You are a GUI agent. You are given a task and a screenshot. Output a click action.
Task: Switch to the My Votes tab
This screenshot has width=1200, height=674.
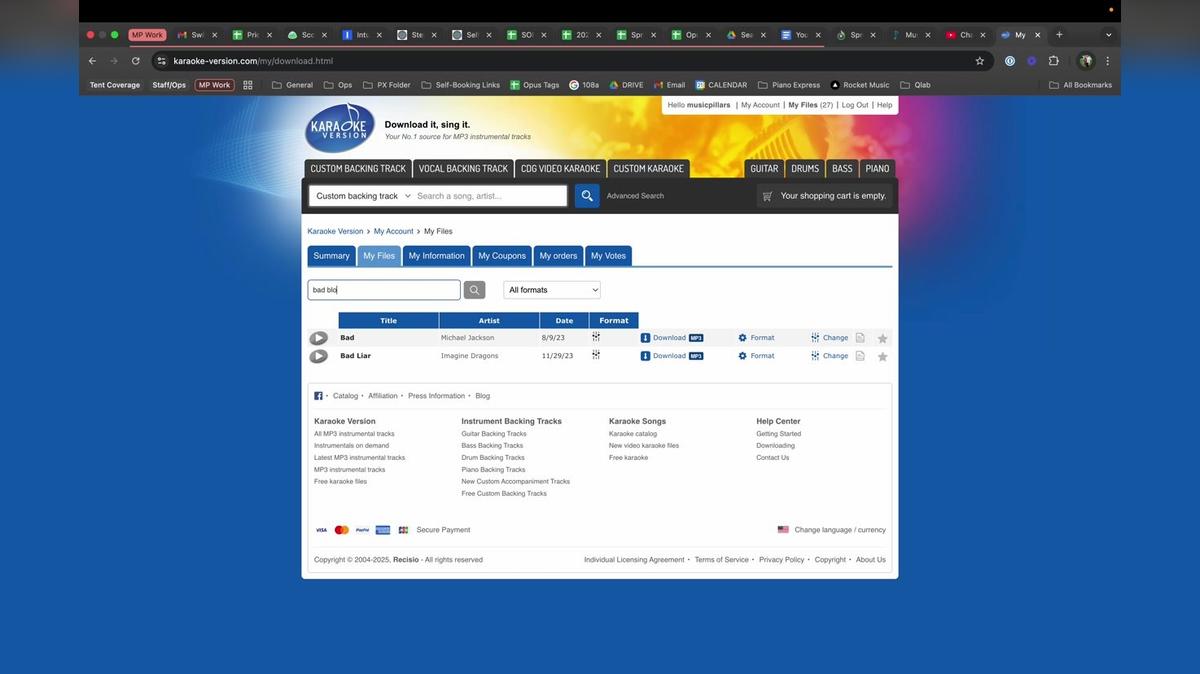coord(608,256)
